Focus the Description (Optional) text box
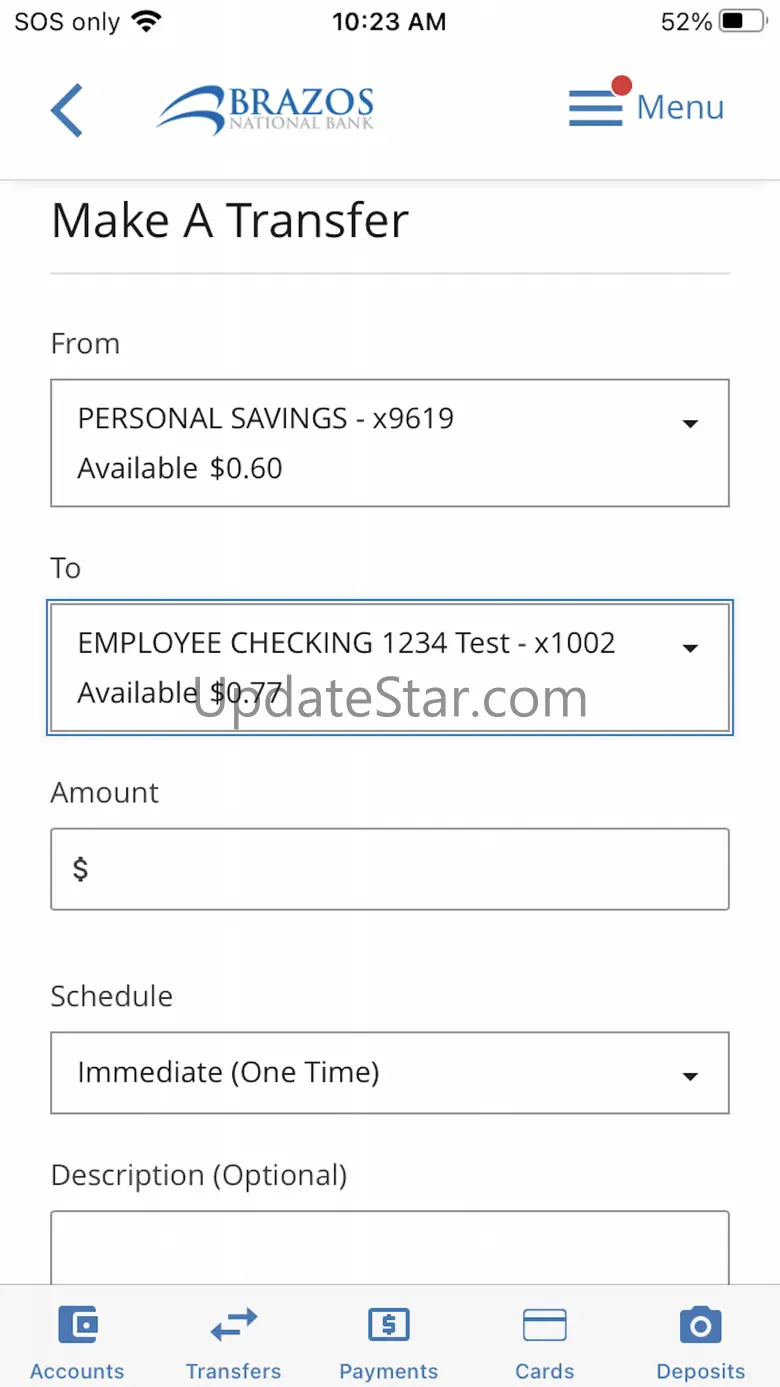Screen dimensions: 780x1387 pos(390,1248)
